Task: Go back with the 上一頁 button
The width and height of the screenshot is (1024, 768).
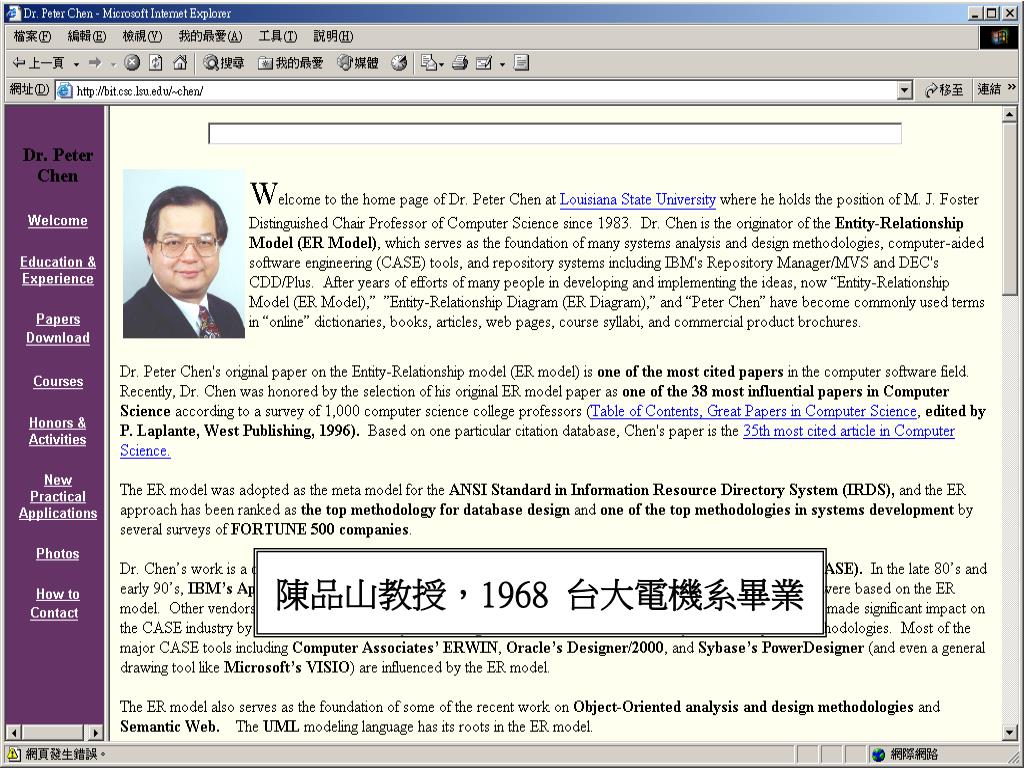Action: pos(39,63)
